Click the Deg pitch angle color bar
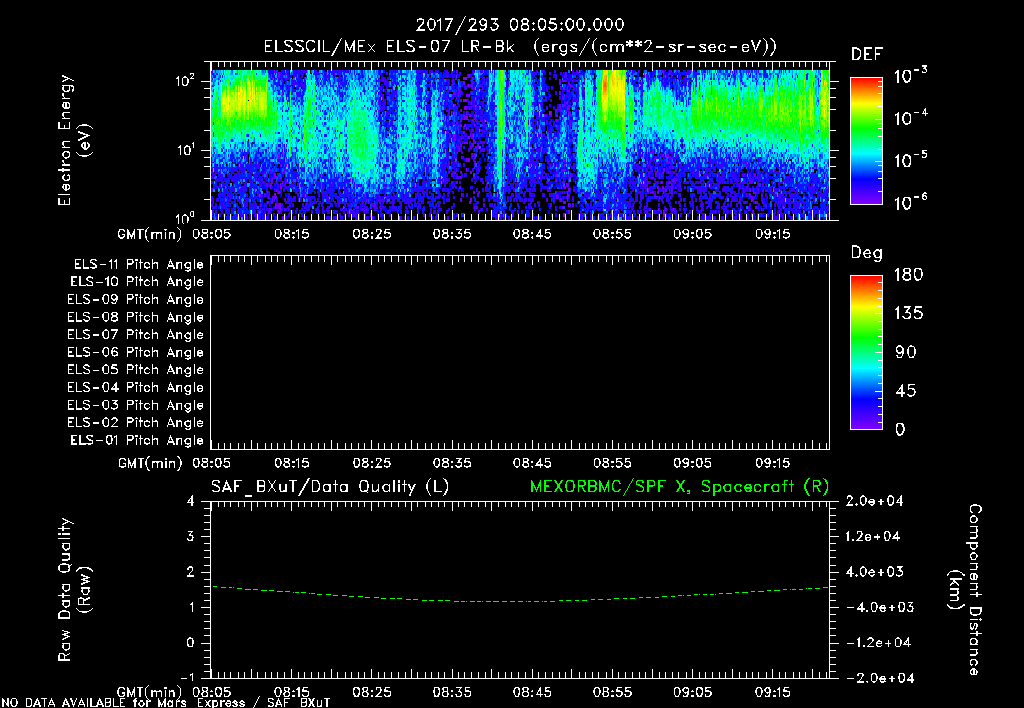This screenshot has width=1024, height=708. [866, 352]
